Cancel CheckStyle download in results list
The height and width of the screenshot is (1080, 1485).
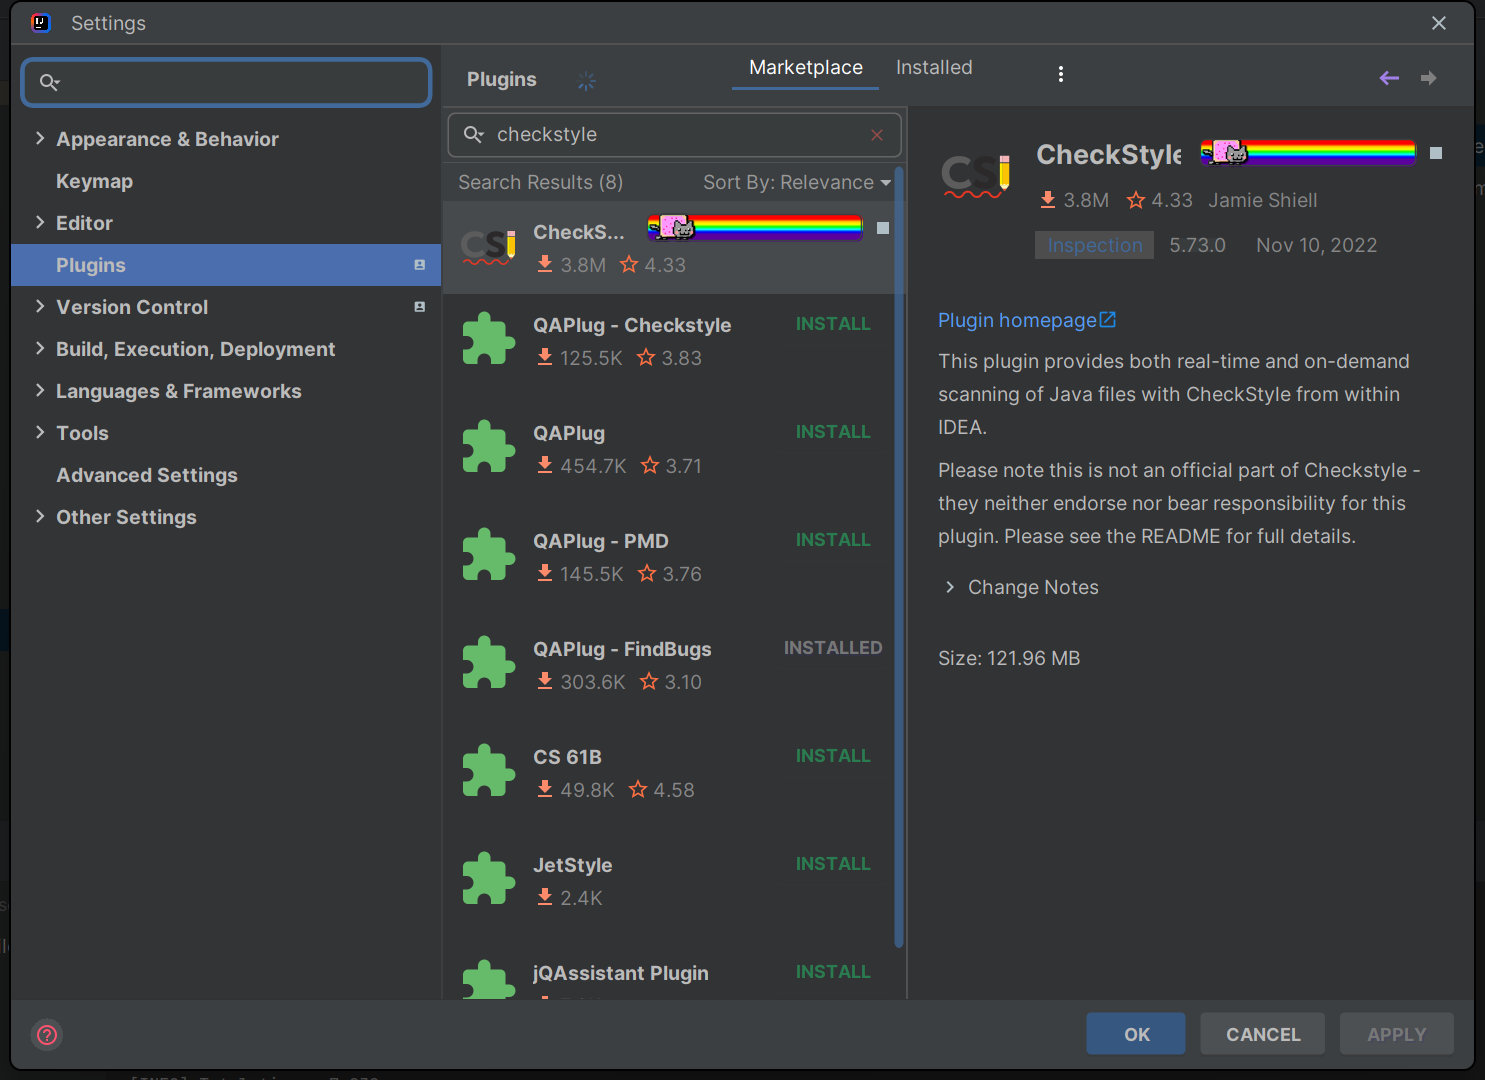pos(882,228)
